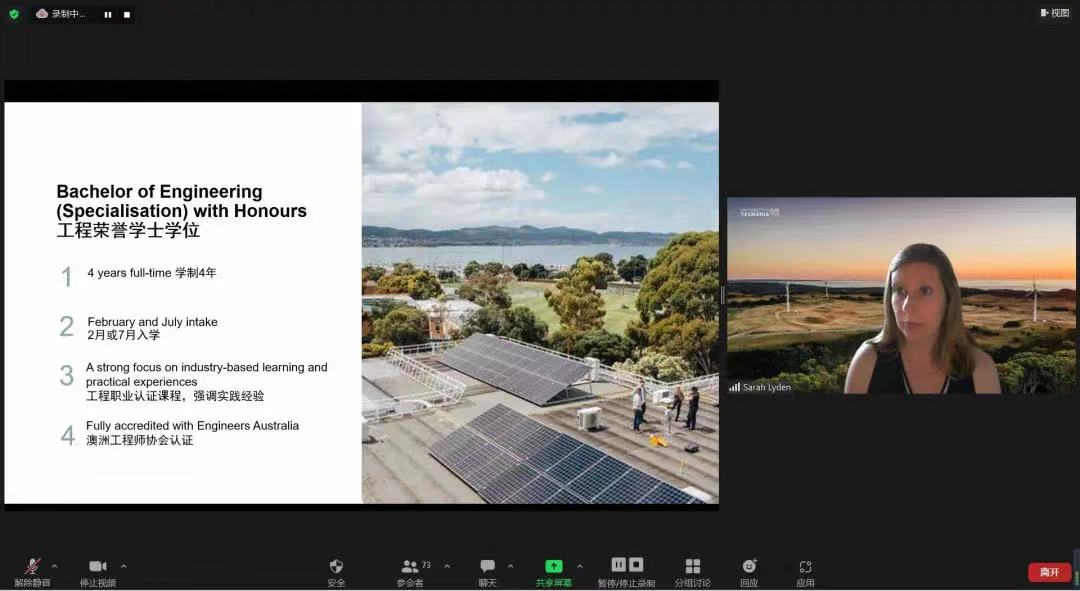Image resolution: width=1080 pixels, height=591 pixels.
Task: Open the View (视图) menu at top right
Action: 1055,13
